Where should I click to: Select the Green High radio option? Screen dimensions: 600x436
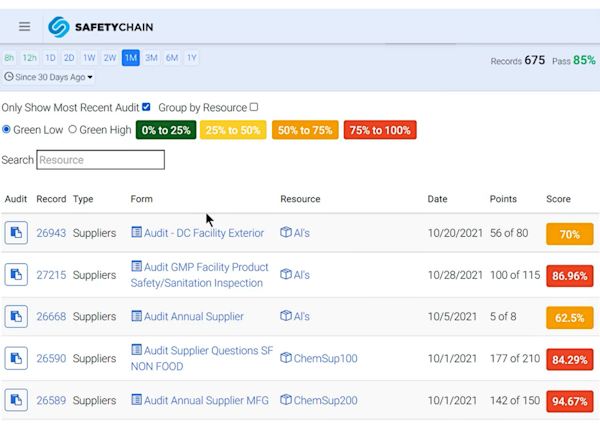point(72,129)
